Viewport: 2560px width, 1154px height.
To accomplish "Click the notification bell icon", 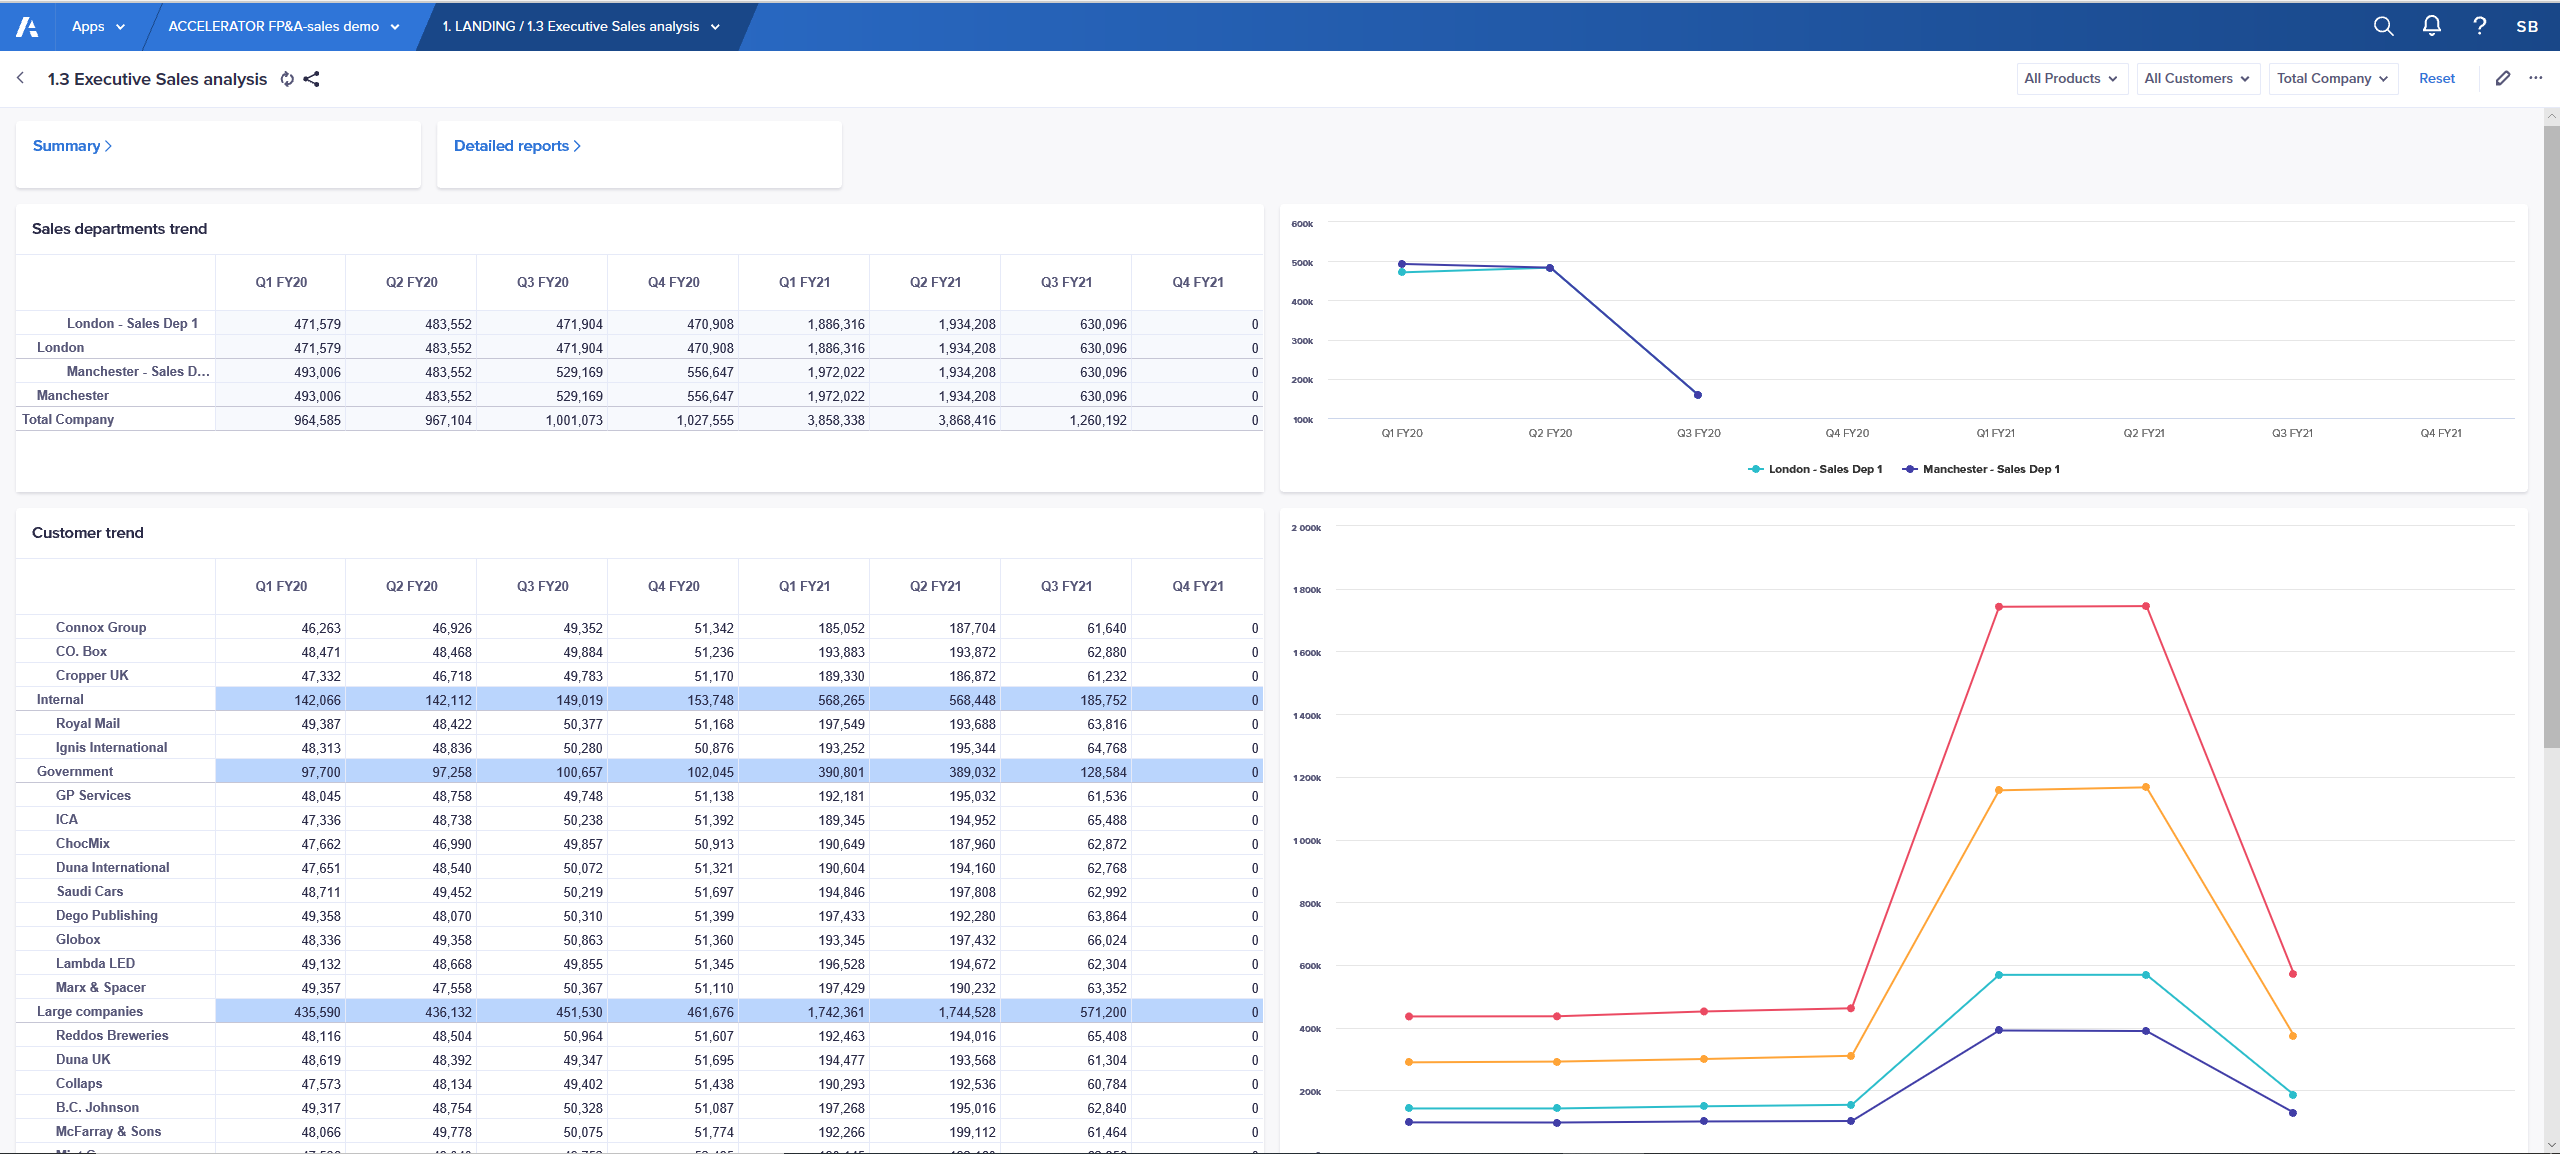I will click(x=2431, y=26).
